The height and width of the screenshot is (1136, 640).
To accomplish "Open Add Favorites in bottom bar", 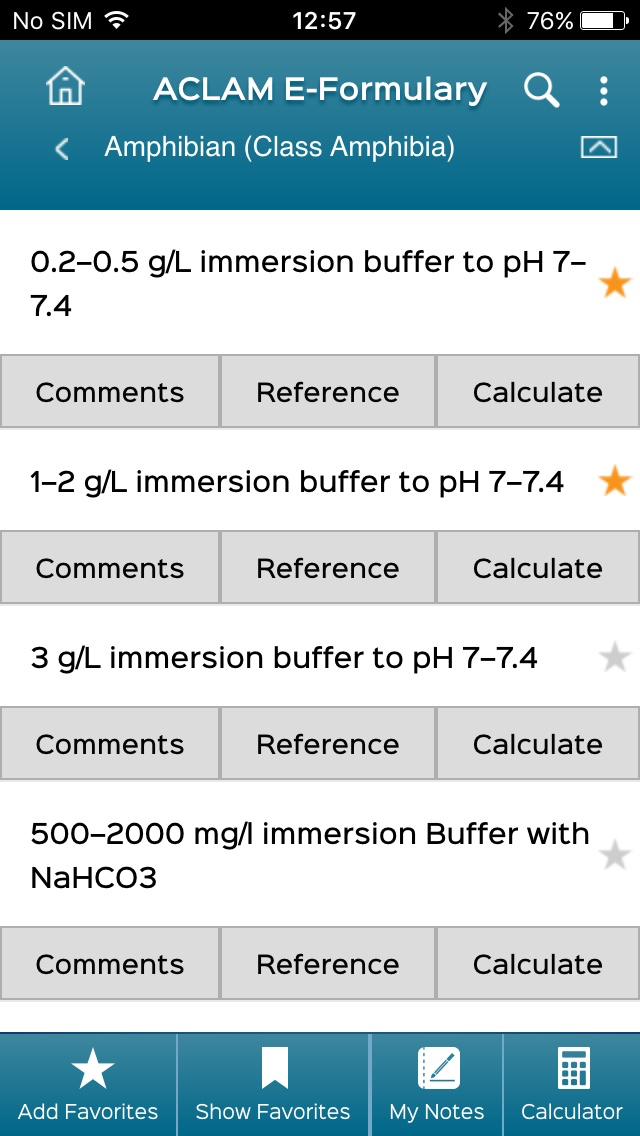I will [88, 1086].
